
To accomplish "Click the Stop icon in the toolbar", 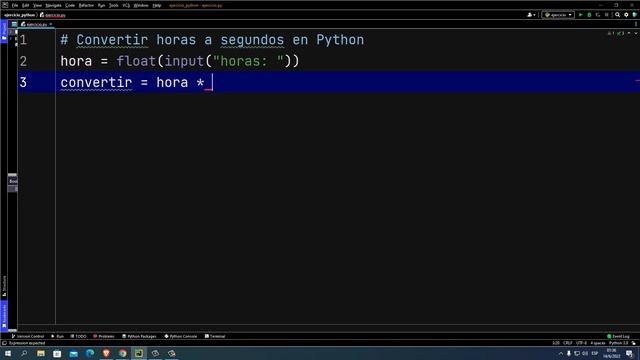I will click(x=607, y=15).
